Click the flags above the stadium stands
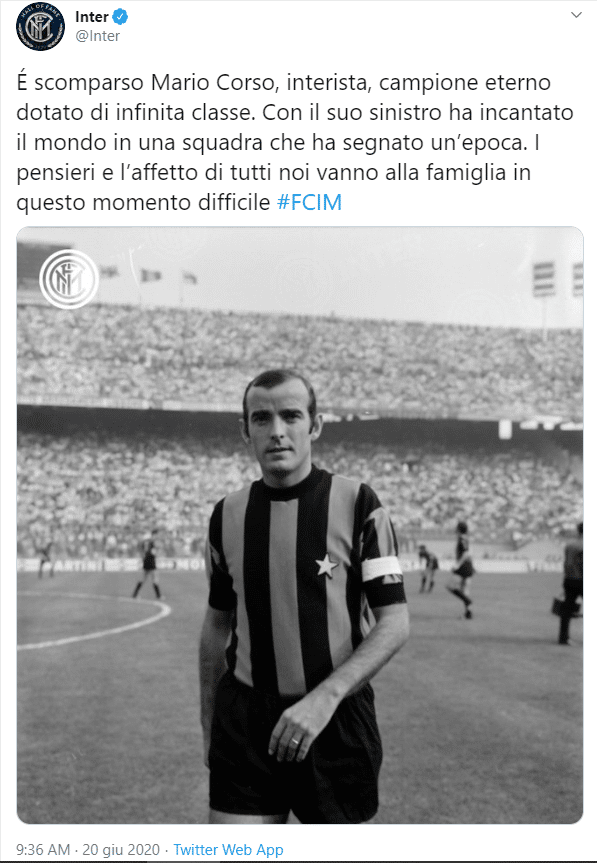Image resolution: width=597 pixels, height=863 pixels. pos(149,275)
